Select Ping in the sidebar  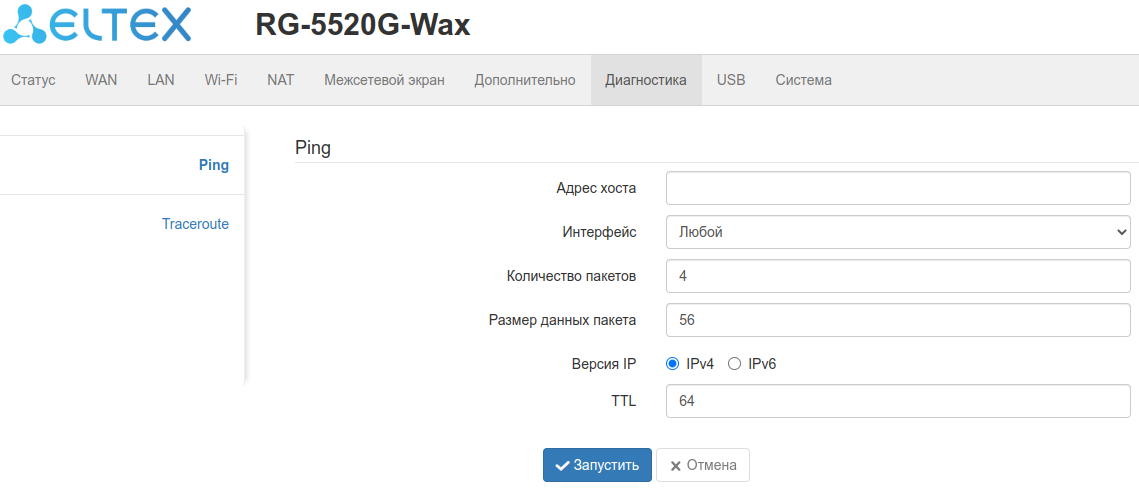coord(214,165)
